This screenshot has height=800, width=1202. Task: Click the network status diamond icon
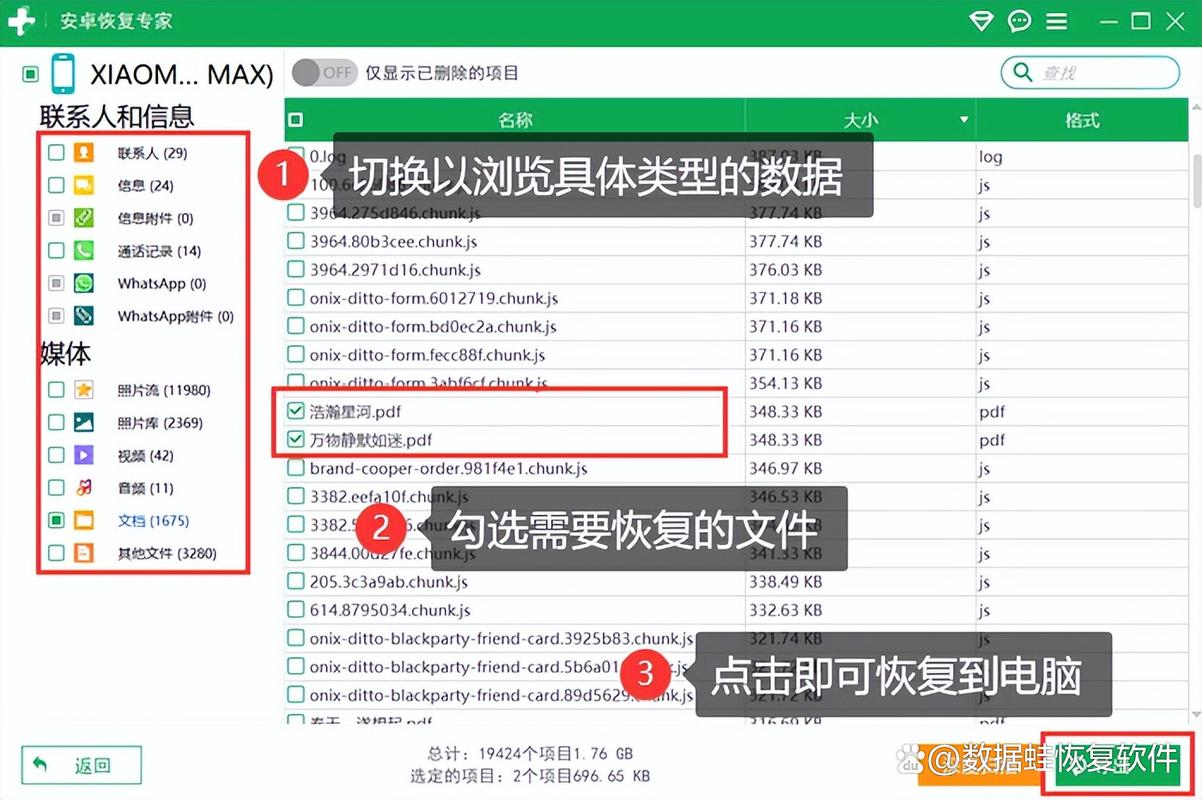point(981,20)
